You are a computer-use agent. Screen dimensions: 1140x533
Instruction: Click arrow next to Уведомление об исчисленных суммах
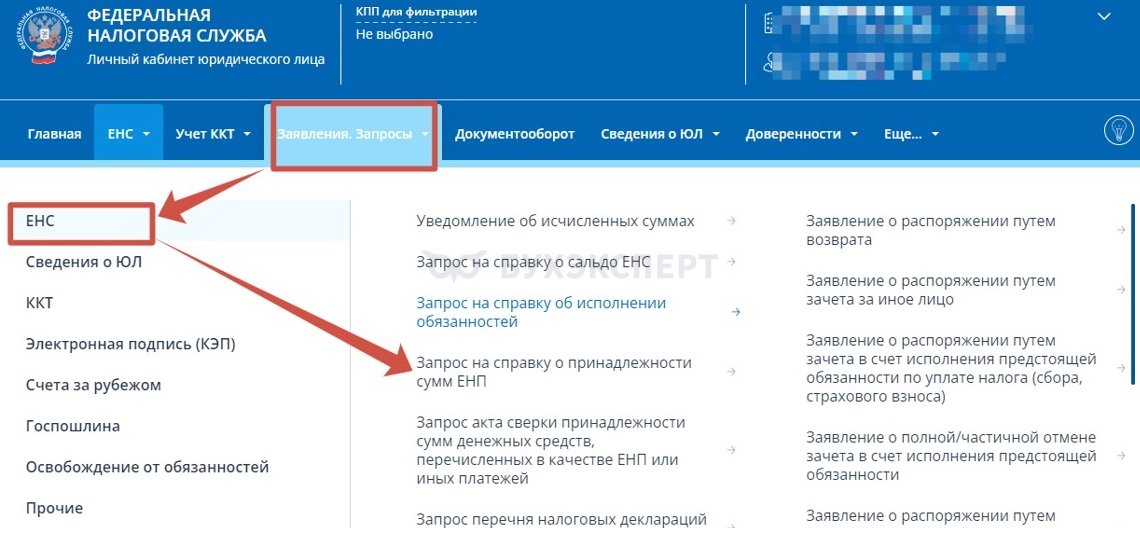(x=731, y=221)
